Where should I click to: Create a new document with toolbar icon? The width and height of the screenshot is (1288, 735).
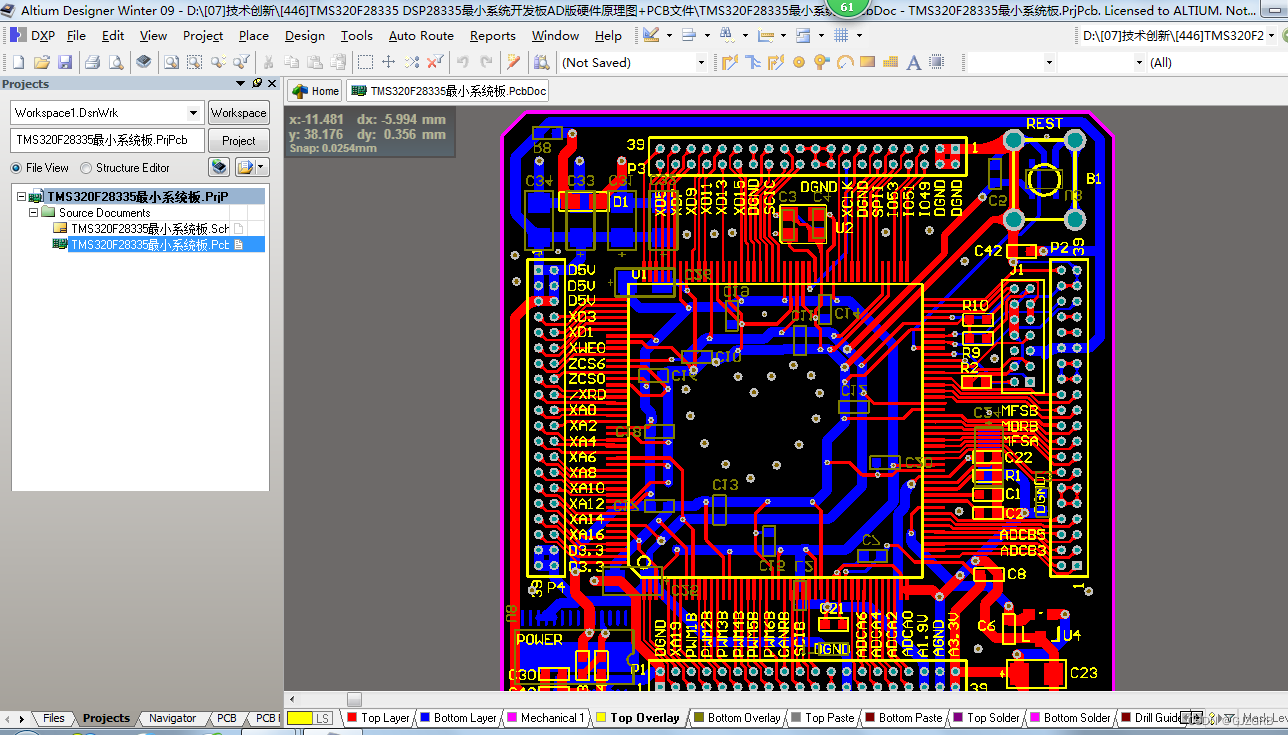pos(18,62)
